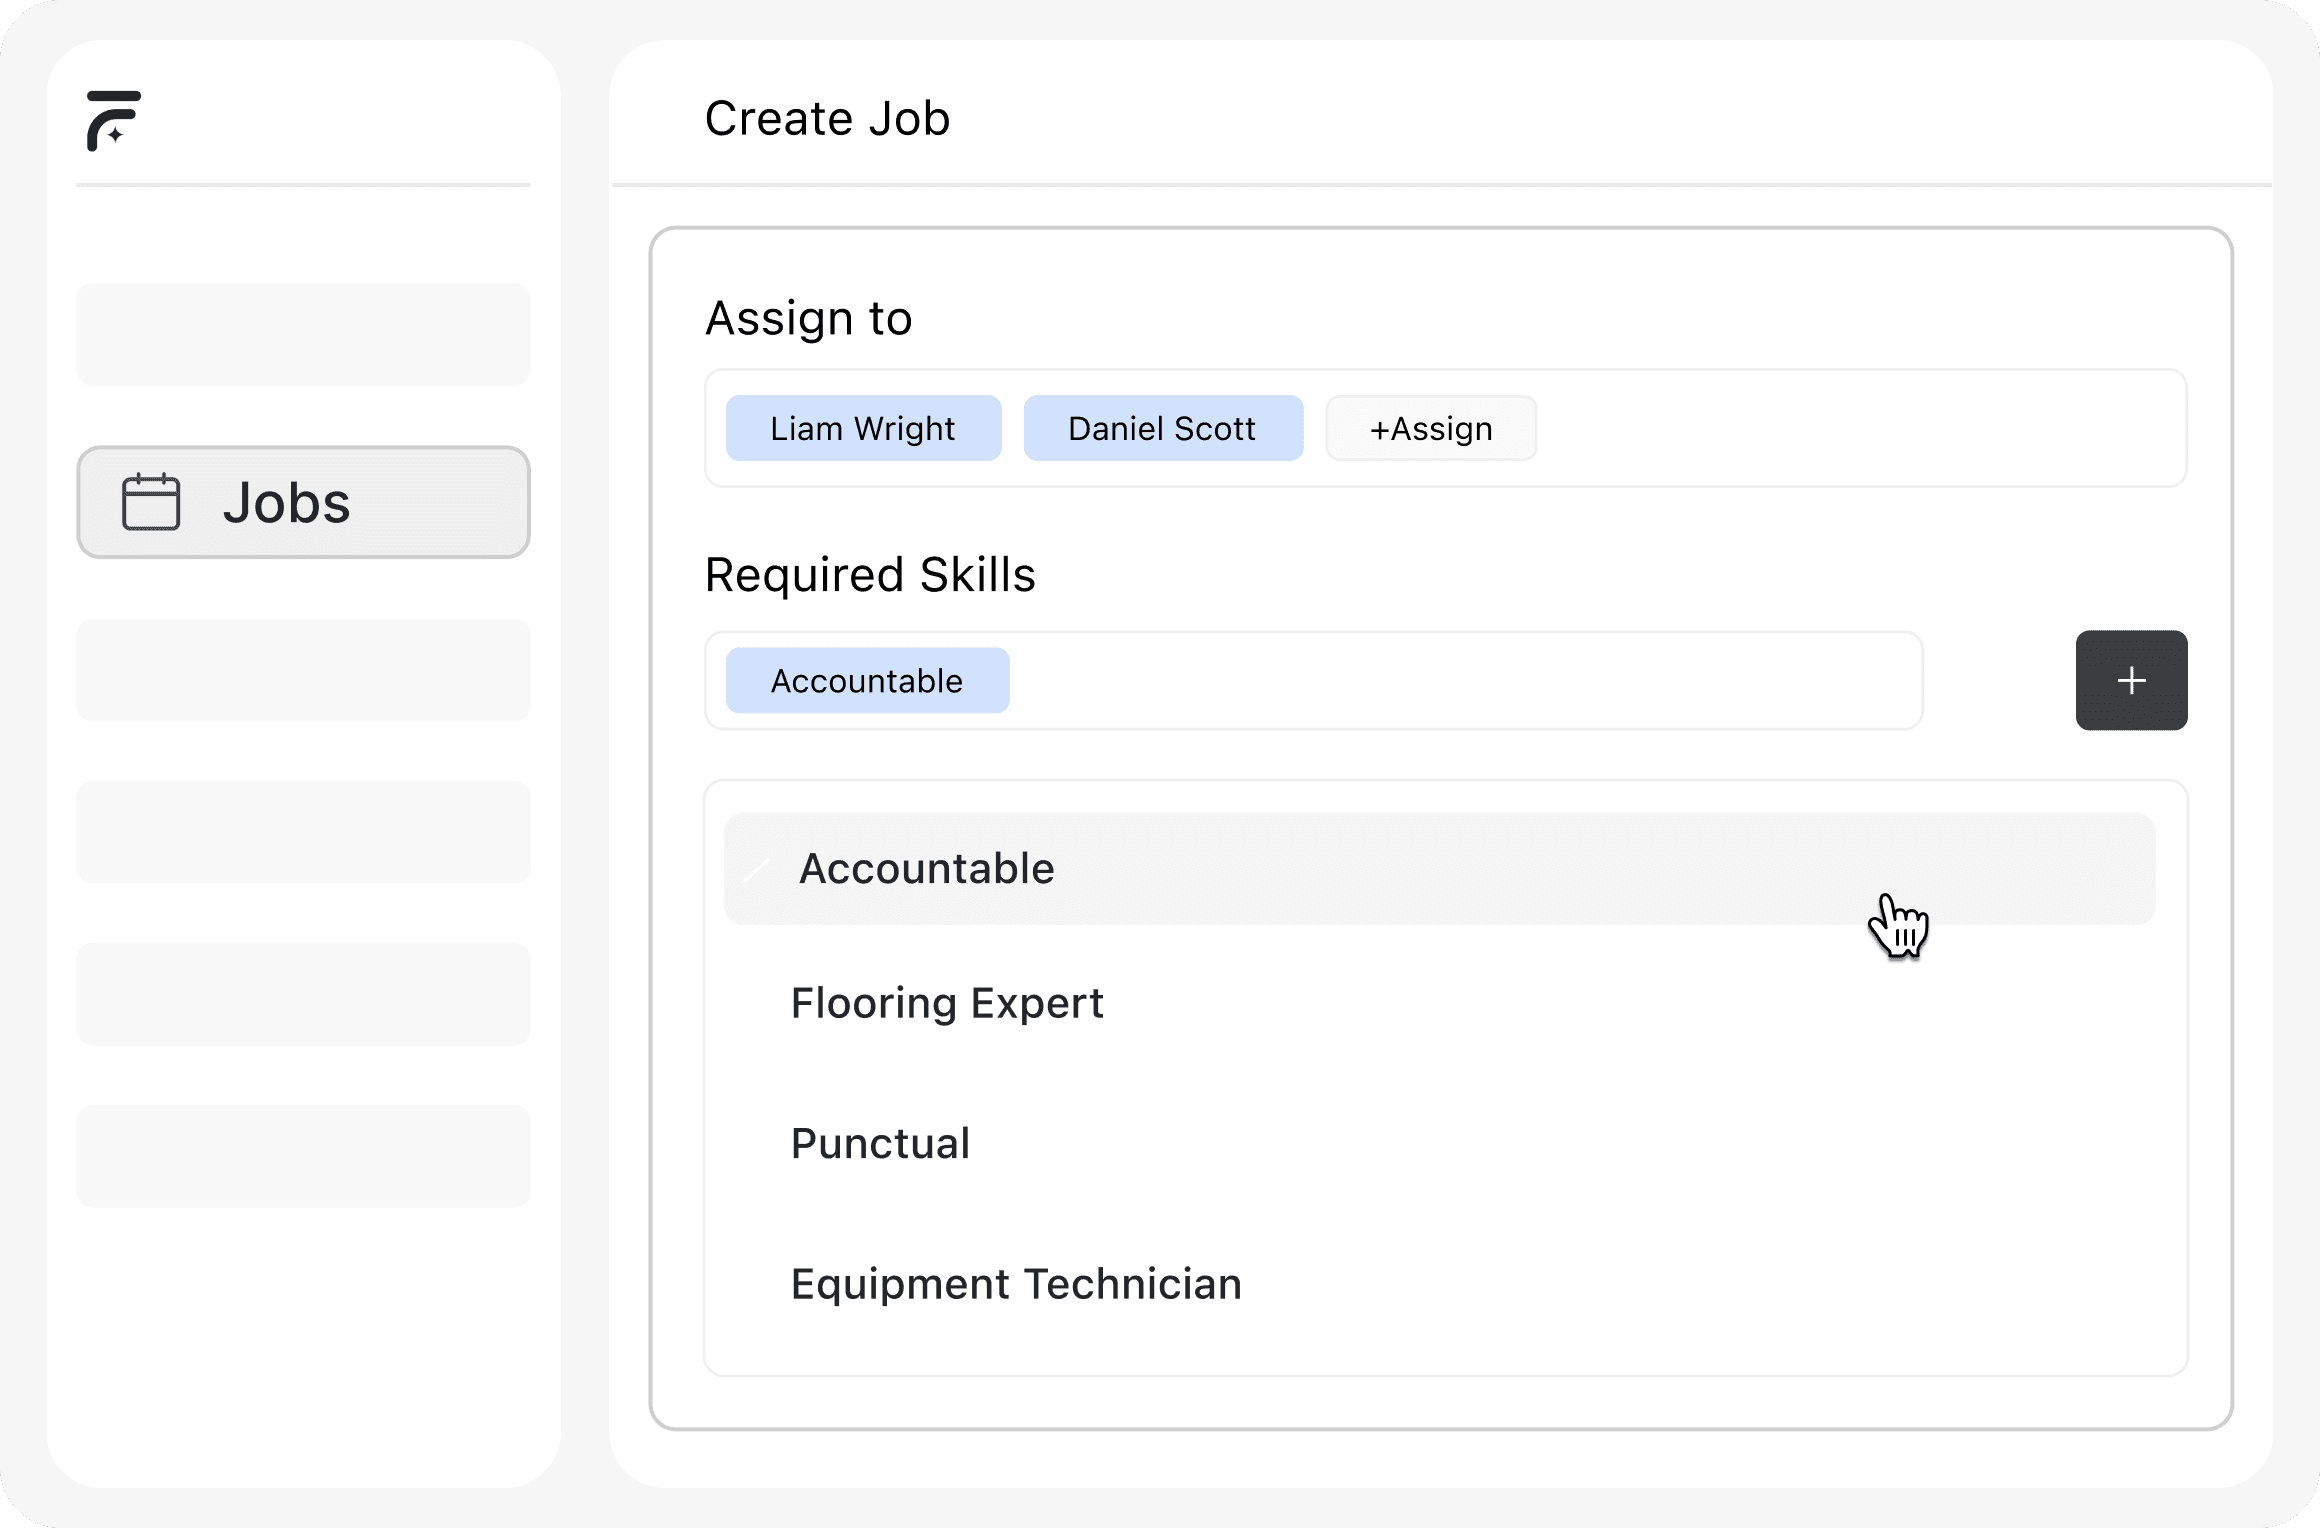Click empty area of Assign to field
The width and height of the screenshot is (2320, 1528).
(x=1860, y=429)
